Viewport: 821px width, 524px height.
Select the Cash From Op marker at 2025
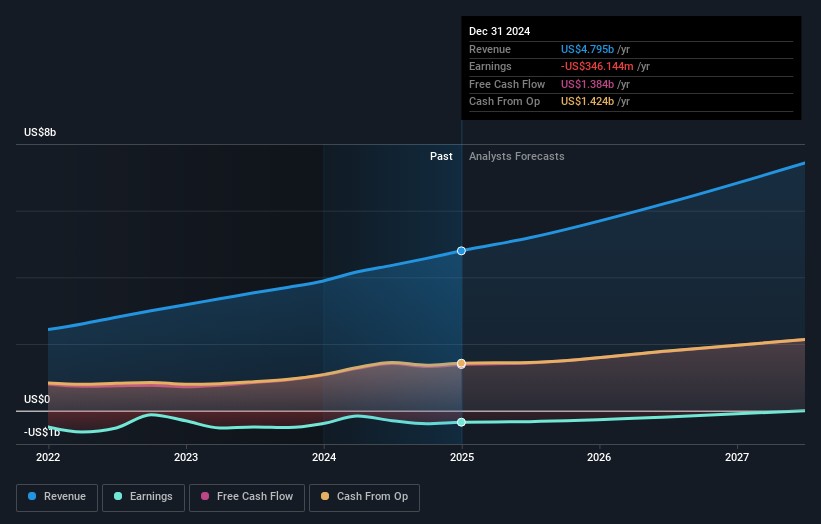point(461,364)
